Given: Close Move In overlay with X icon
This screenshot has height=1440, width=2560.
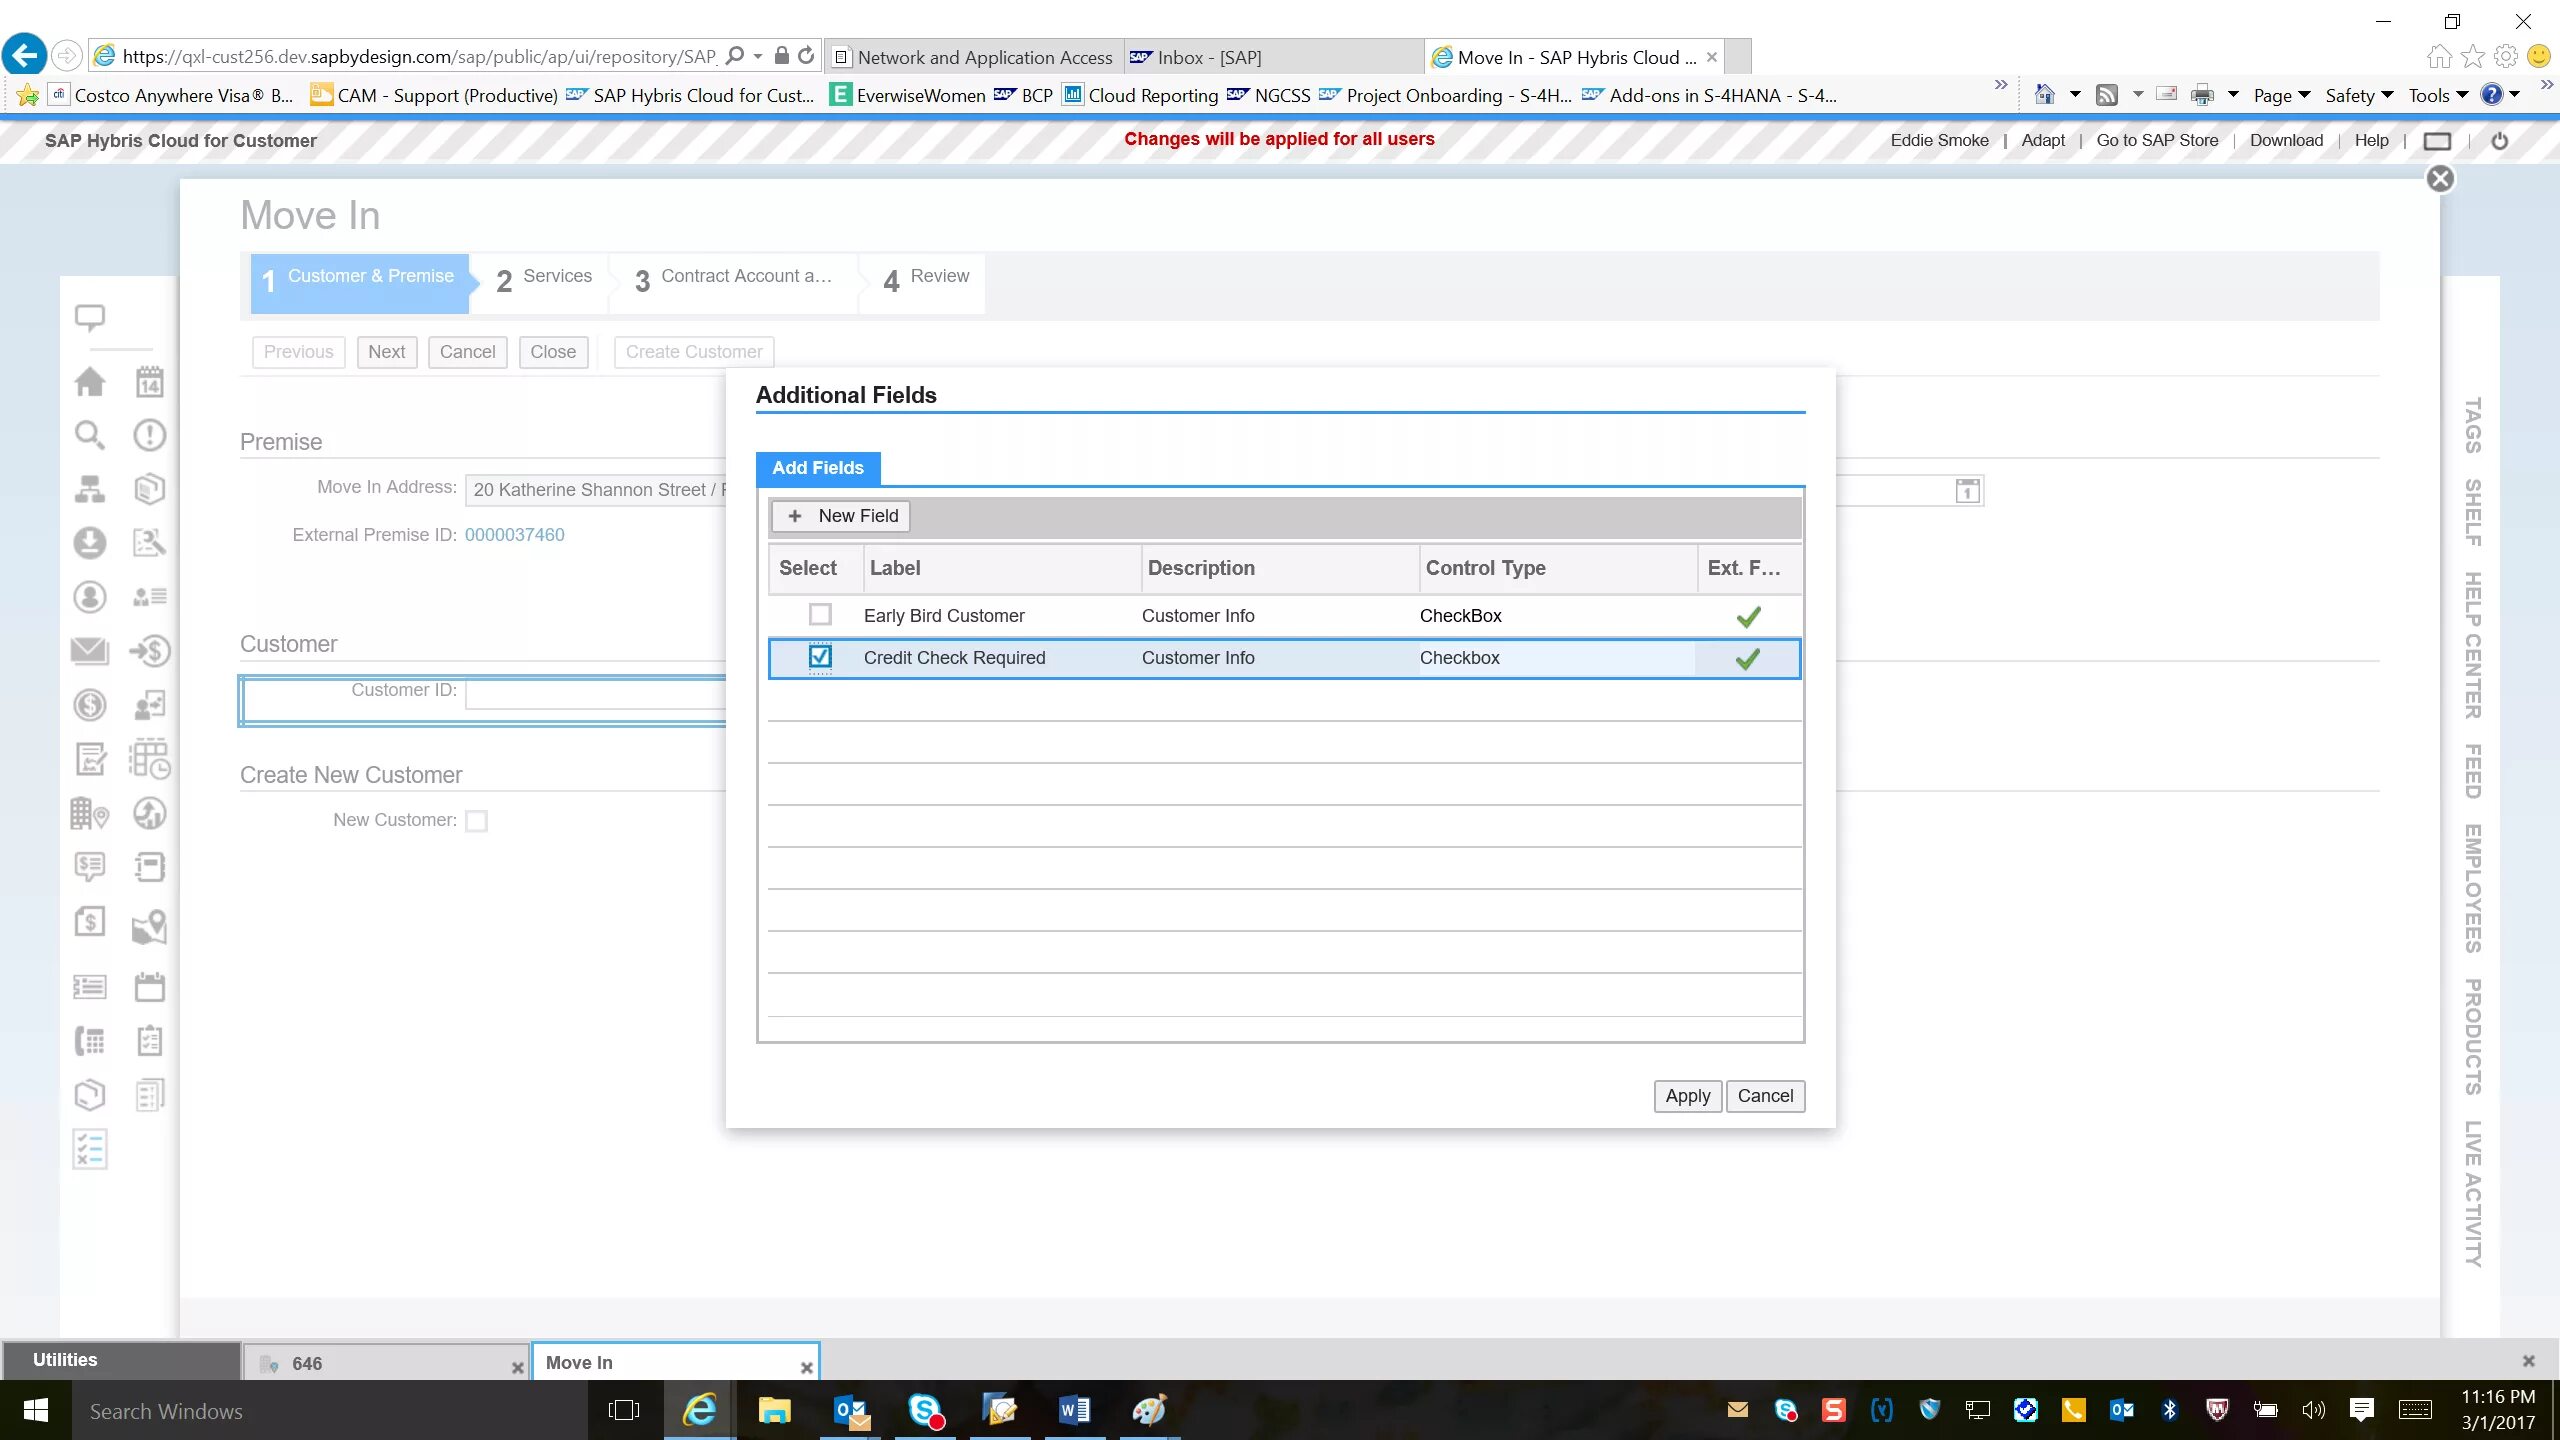Looking at the screenshot, I should click(x=2440, y=179).
